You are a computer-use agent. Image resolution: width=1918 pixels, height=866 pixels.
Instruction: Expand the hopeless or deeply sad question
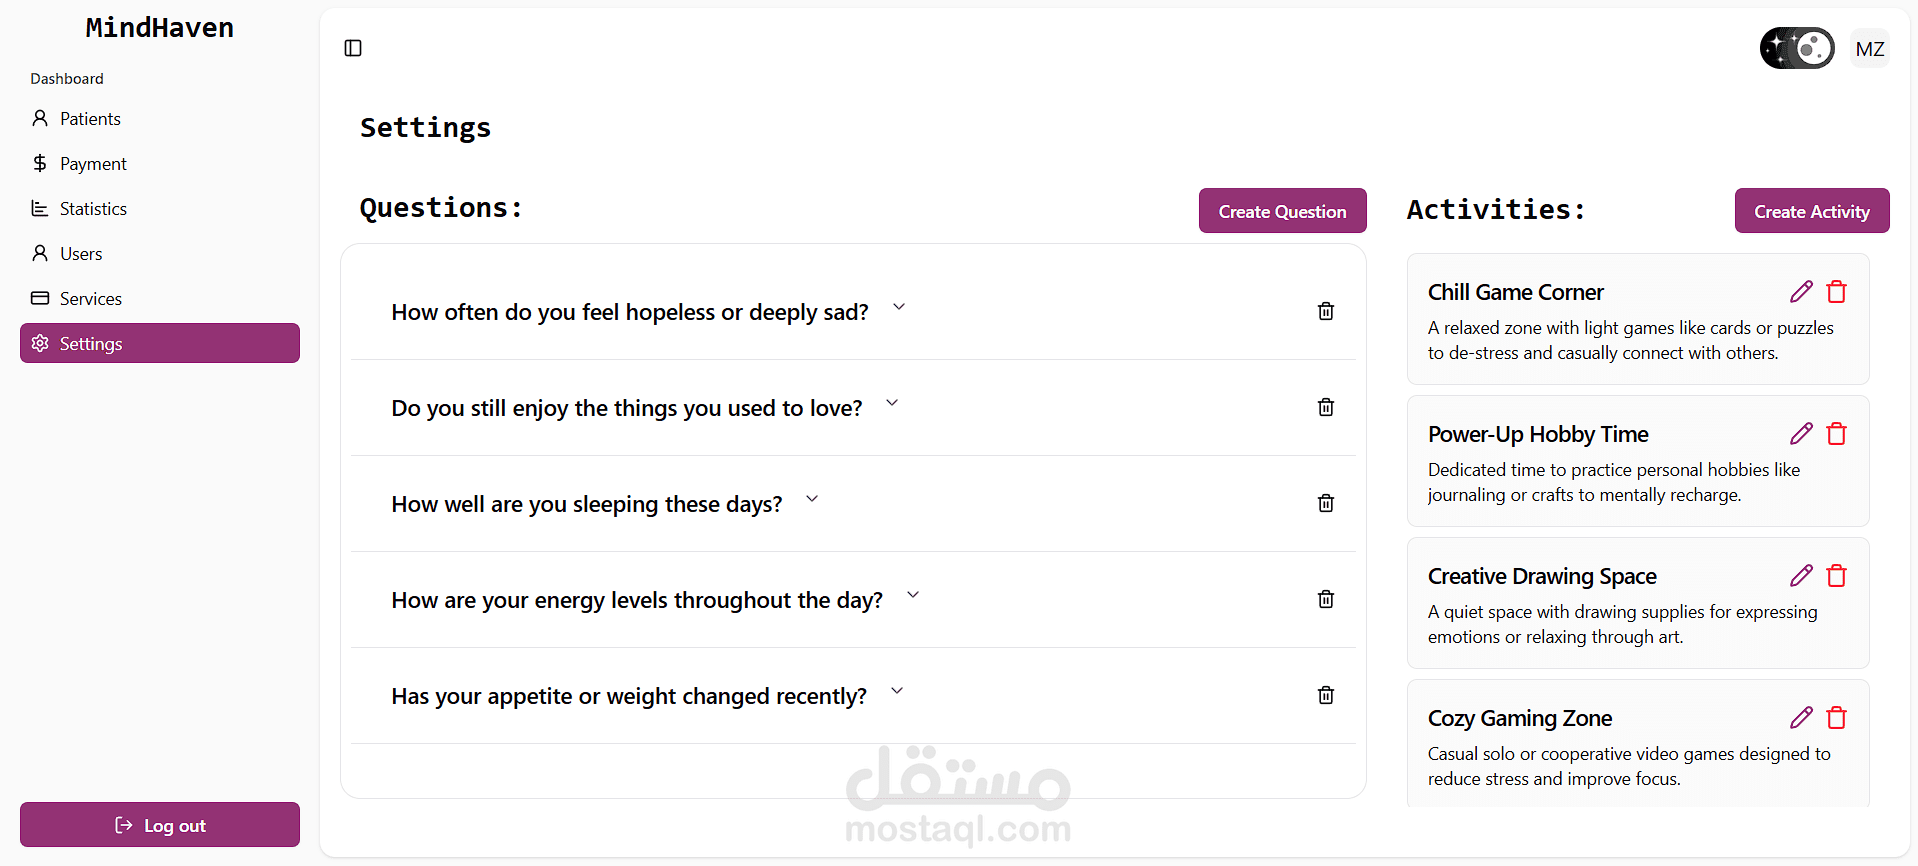898,307
